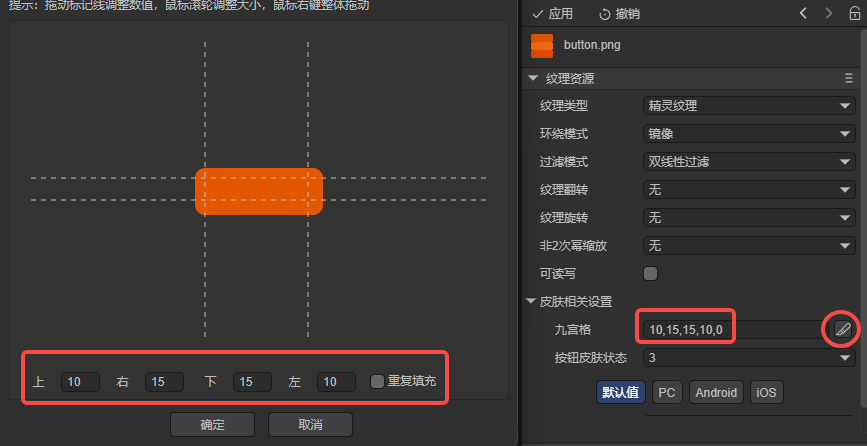Switch to the iOS platform tab
Screen dimensions: 867x446
coord(766,392)
